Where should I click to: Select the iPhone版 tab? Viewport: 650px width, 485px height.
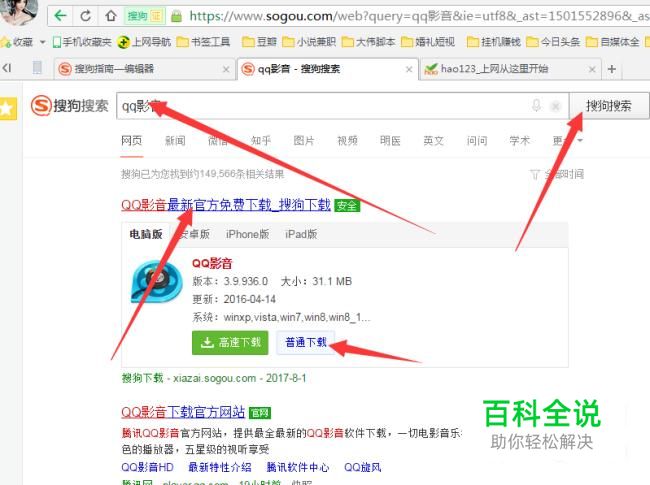click(x=247, y=234)
